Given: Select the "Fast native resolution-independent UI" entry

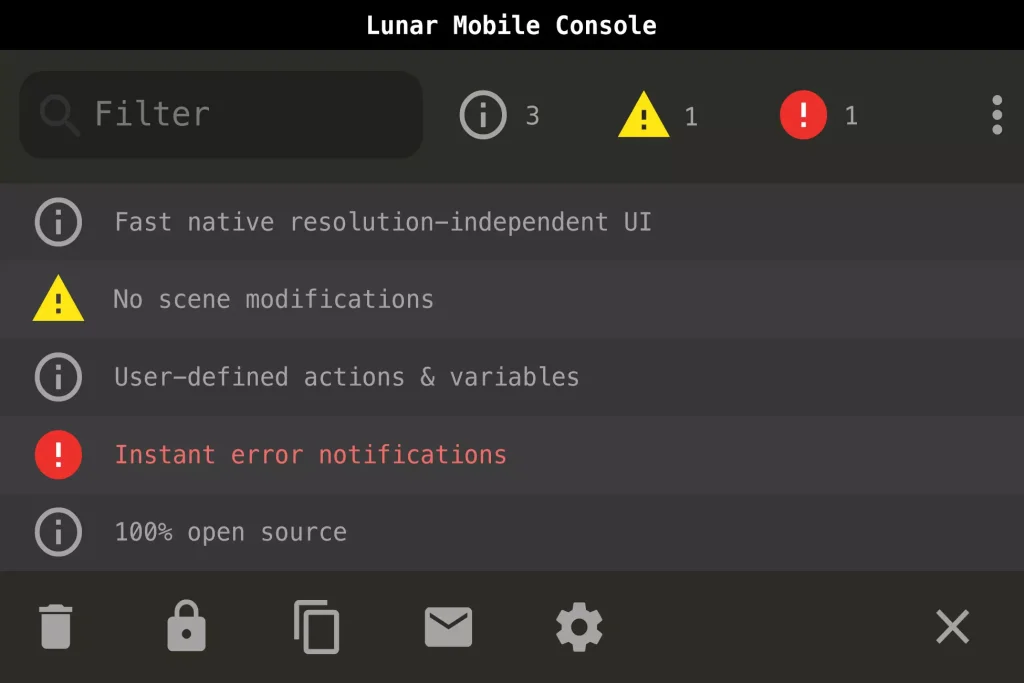Looking at the screenshot, I should (383, 222).
